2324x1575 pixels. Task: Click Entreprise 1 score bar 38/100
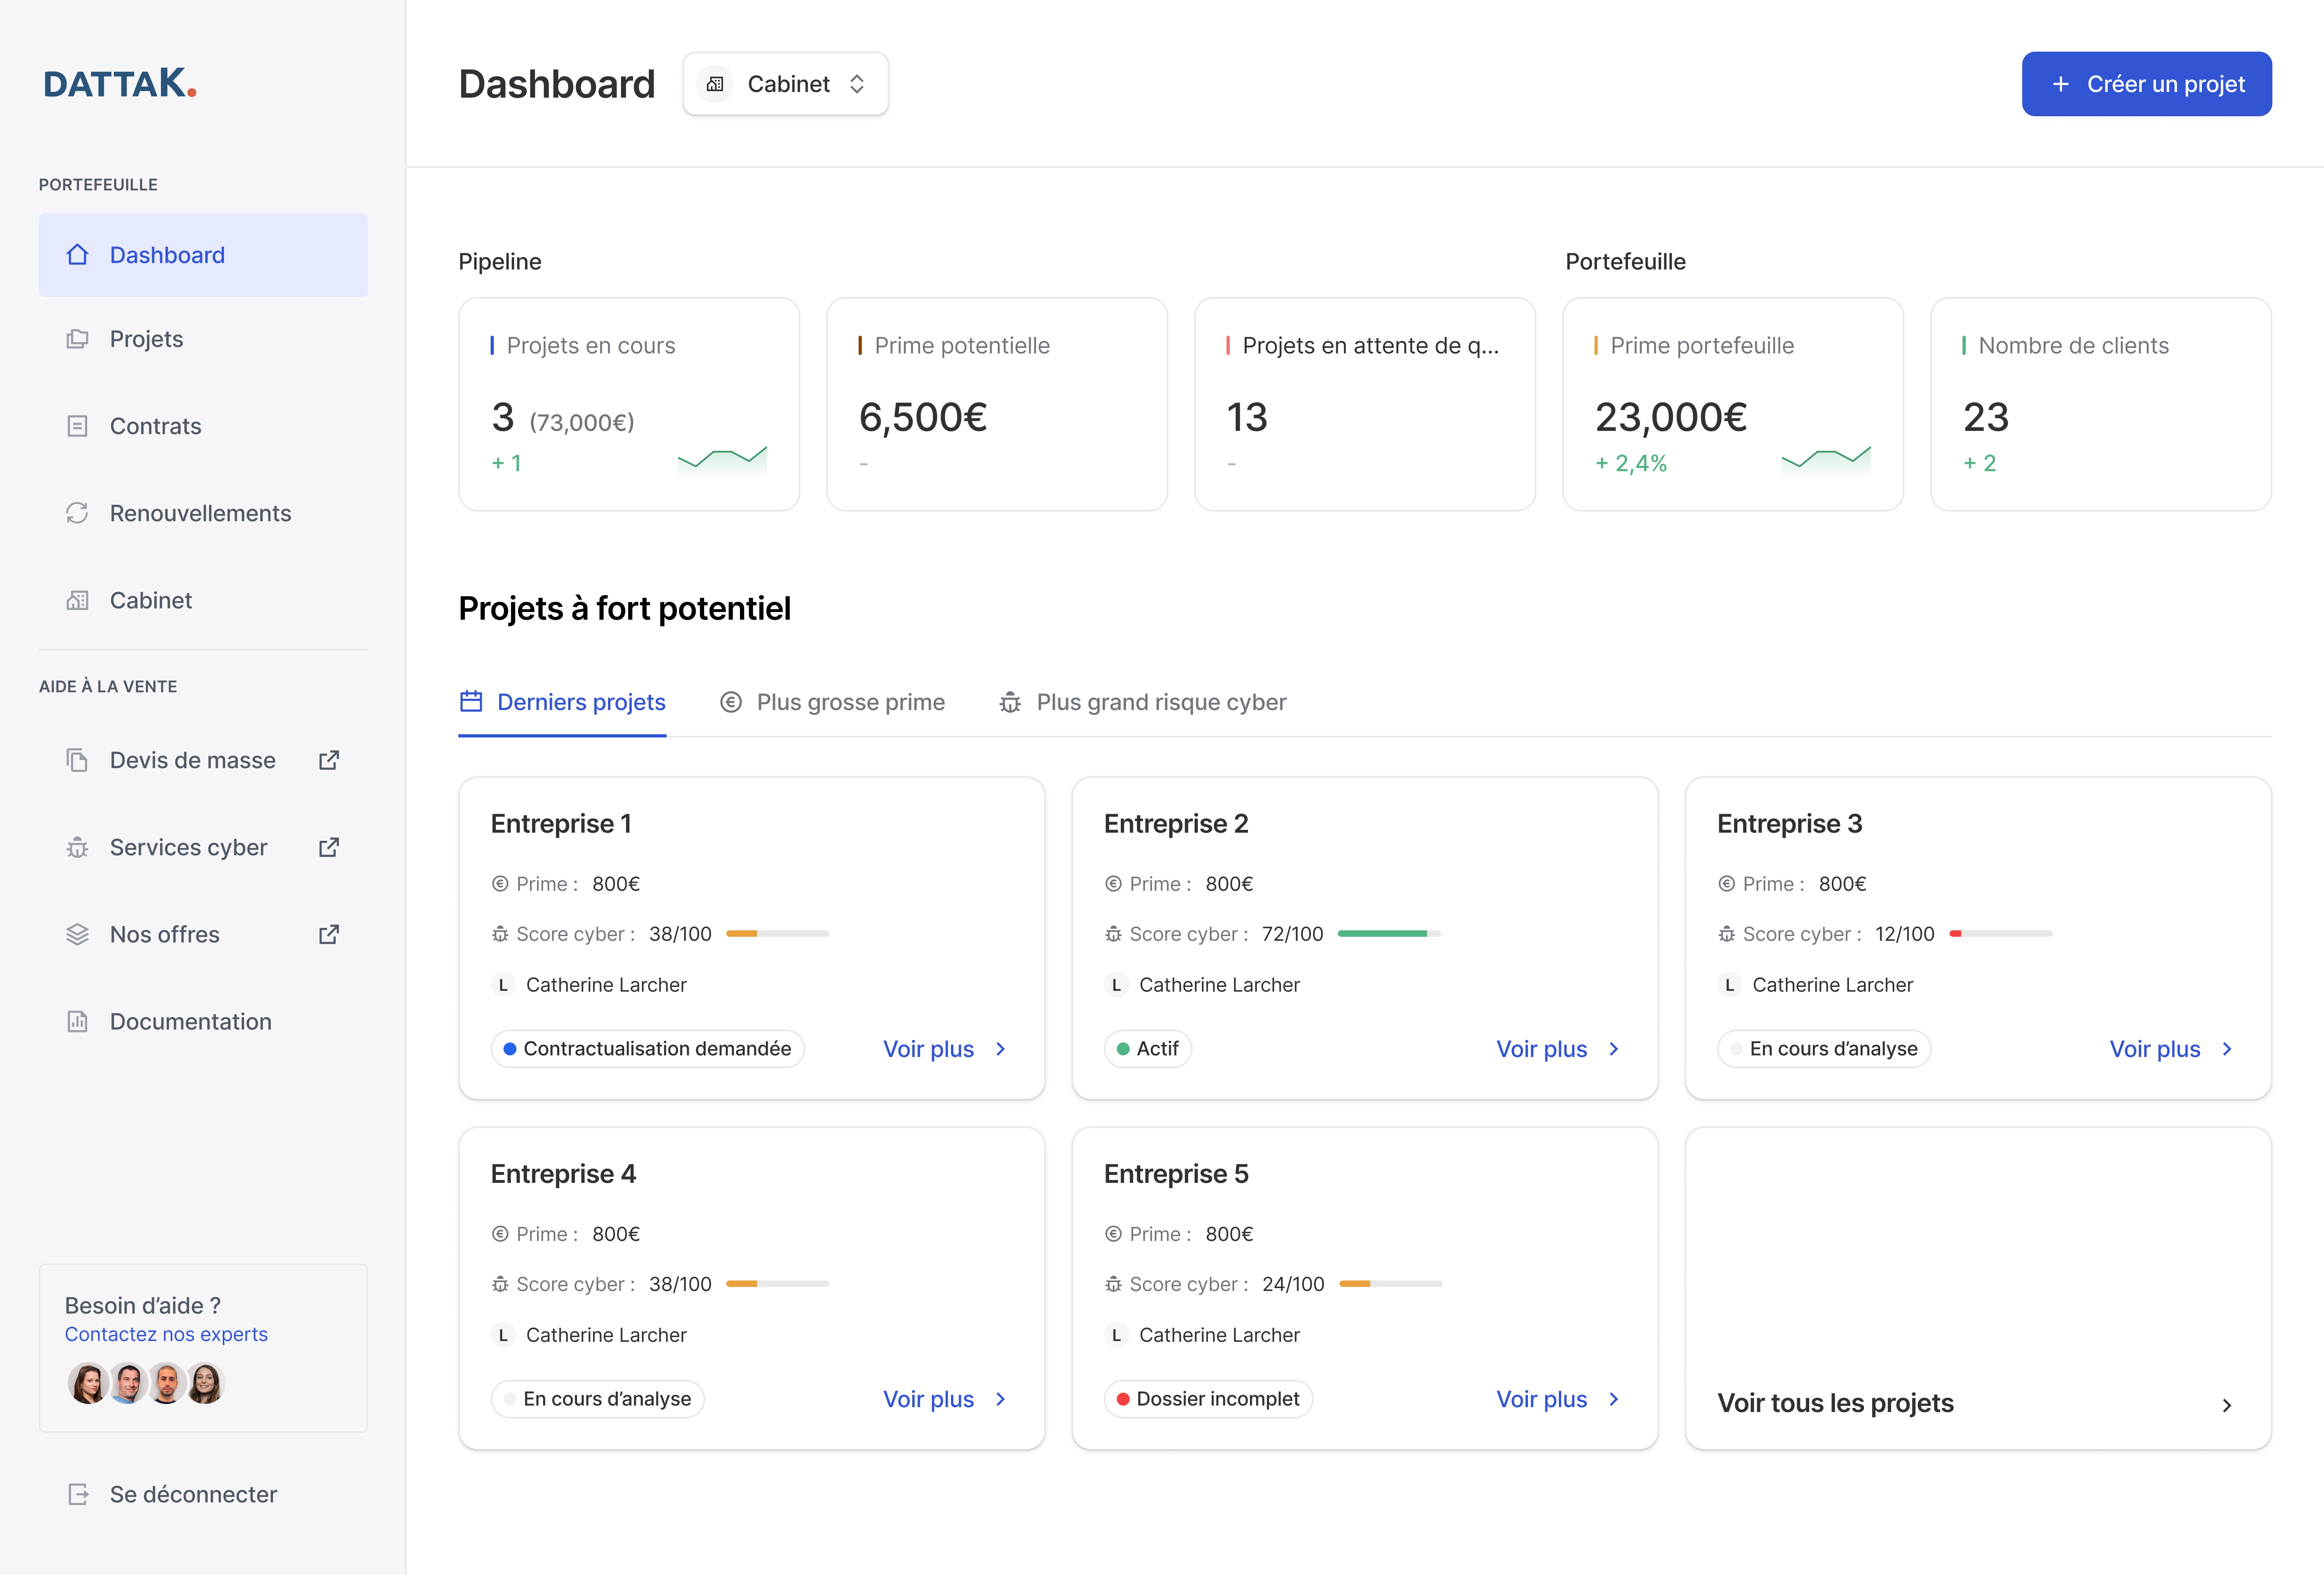coord(777,934)
